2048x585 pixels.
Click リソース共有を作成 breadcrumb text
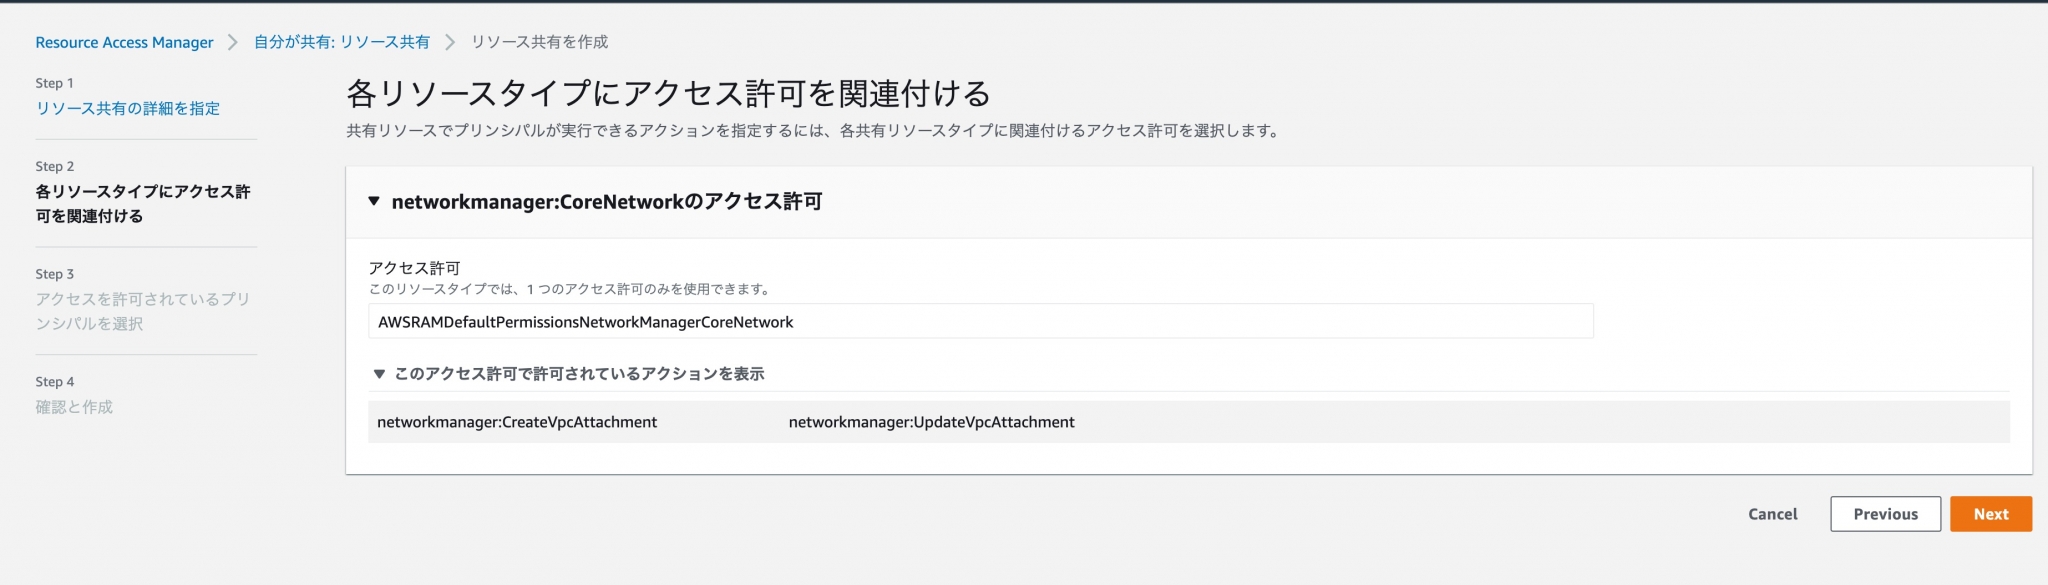[540, 42]
